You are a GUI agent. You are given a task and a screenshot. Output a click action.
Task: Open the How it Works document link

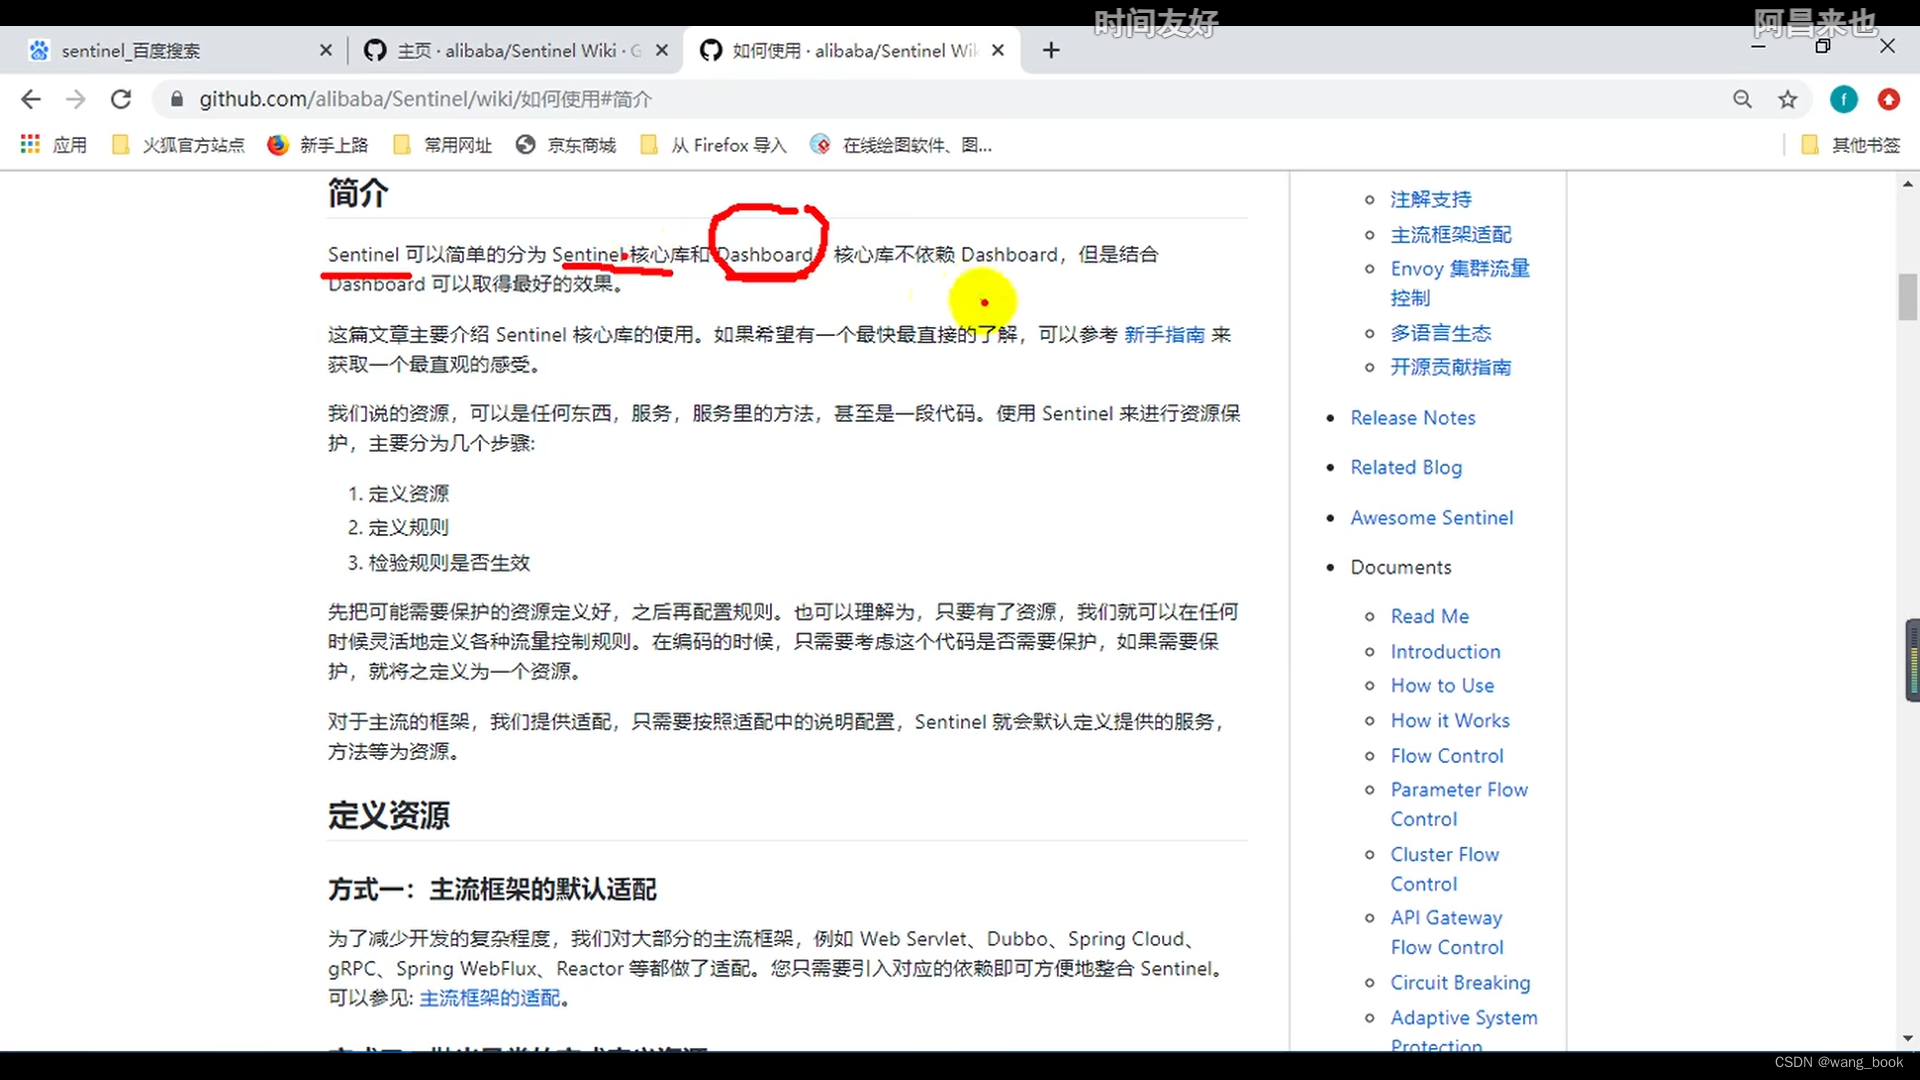[x=1450, y=720]
